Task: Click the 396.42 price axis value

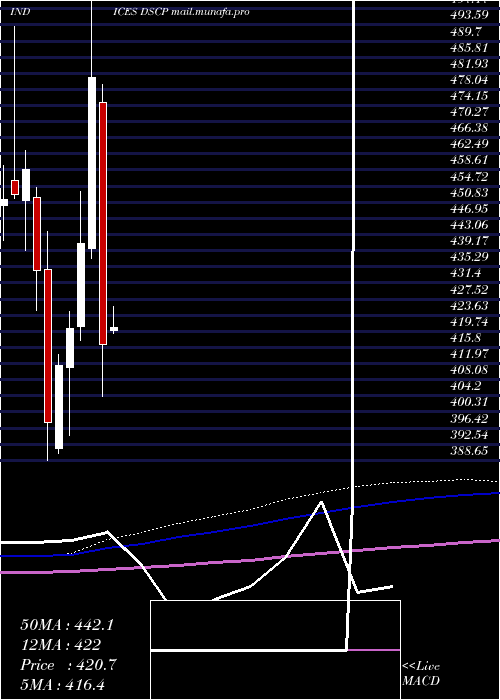Action: click(x=469, y=418)
